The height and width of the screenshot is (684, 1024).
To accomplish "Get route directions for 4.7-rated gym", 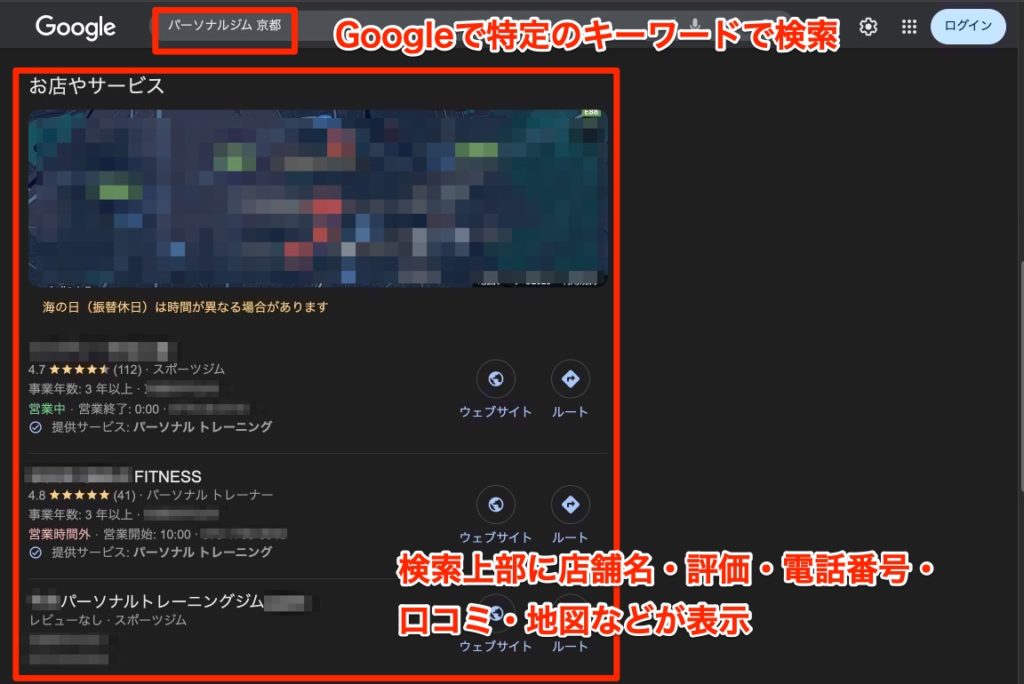I will (570, 379).
